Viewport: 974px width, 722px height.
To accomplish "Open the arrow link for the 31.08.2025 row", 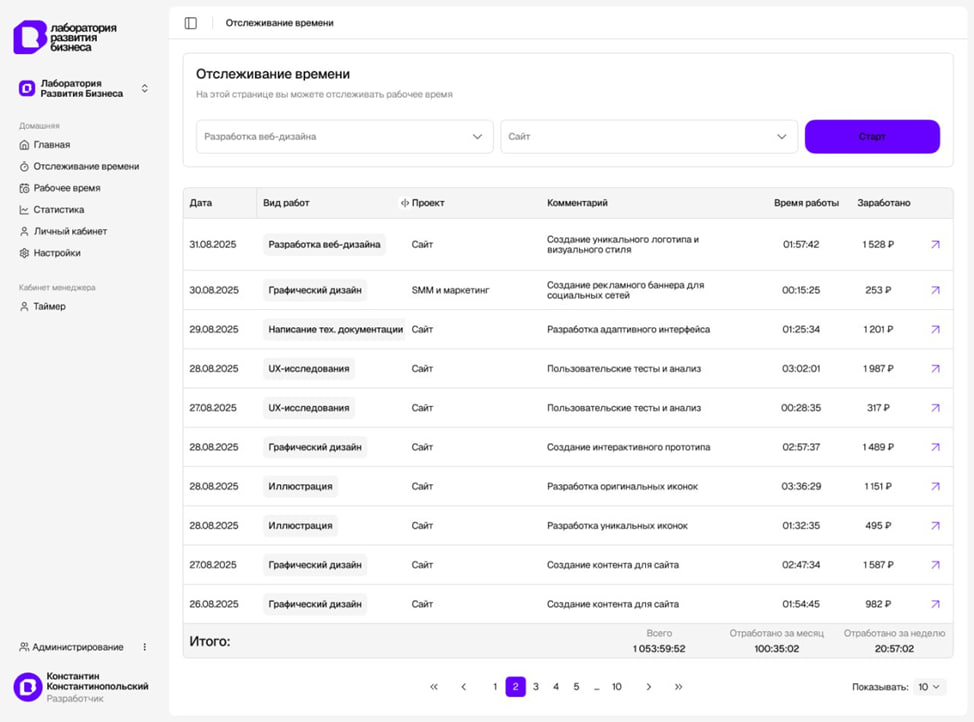I will (935, 244).
